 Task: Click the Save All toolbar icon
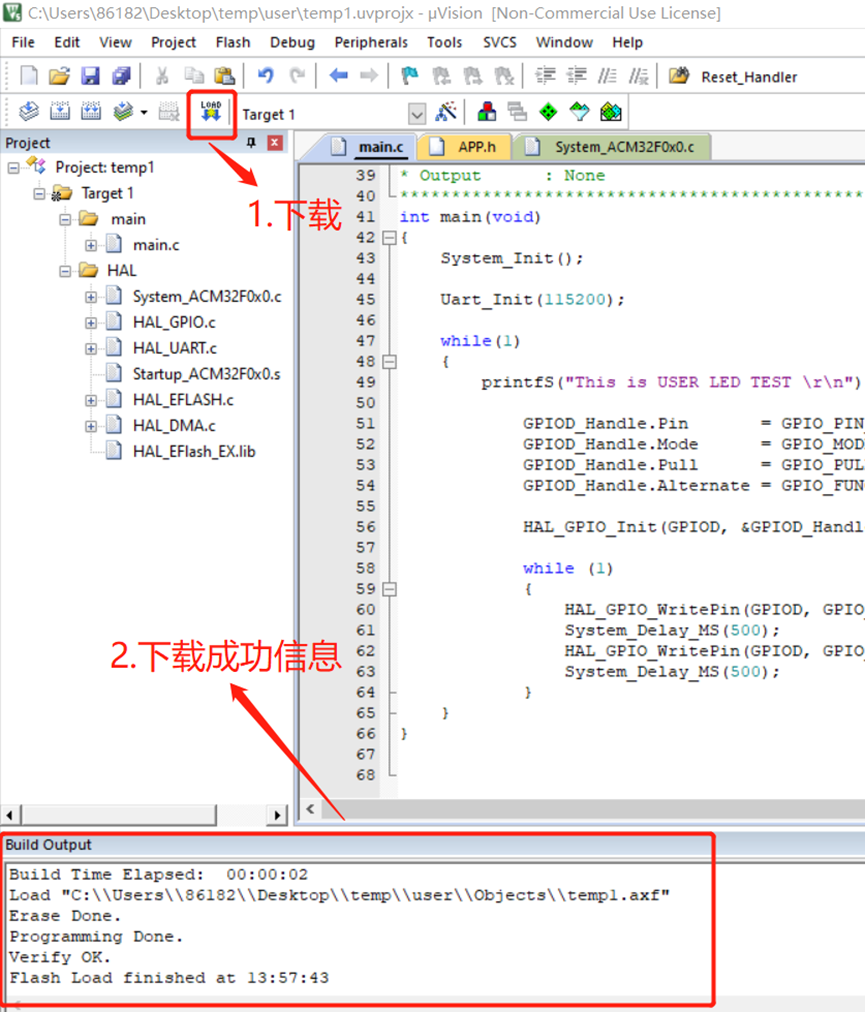121,76
